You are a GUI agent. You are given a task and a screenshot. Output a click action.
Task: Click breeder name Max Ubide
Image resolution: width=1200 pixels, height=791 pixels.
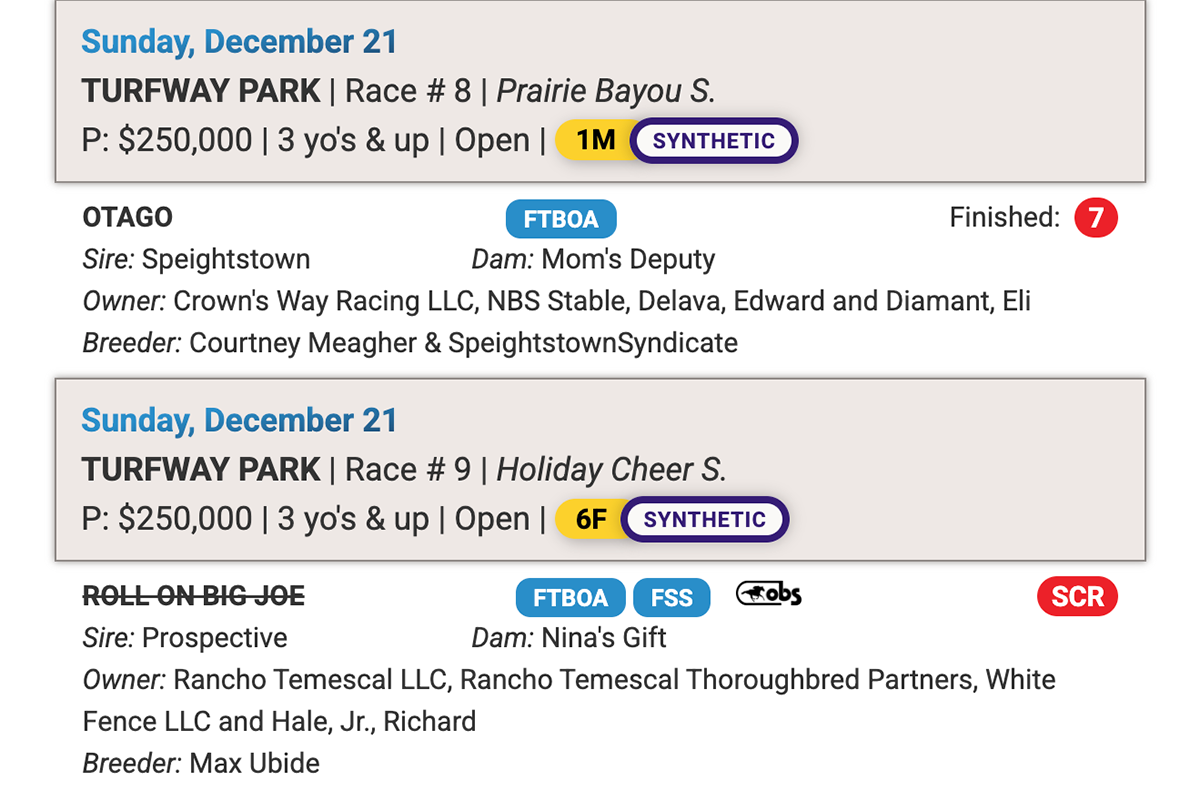pos(255,764)
